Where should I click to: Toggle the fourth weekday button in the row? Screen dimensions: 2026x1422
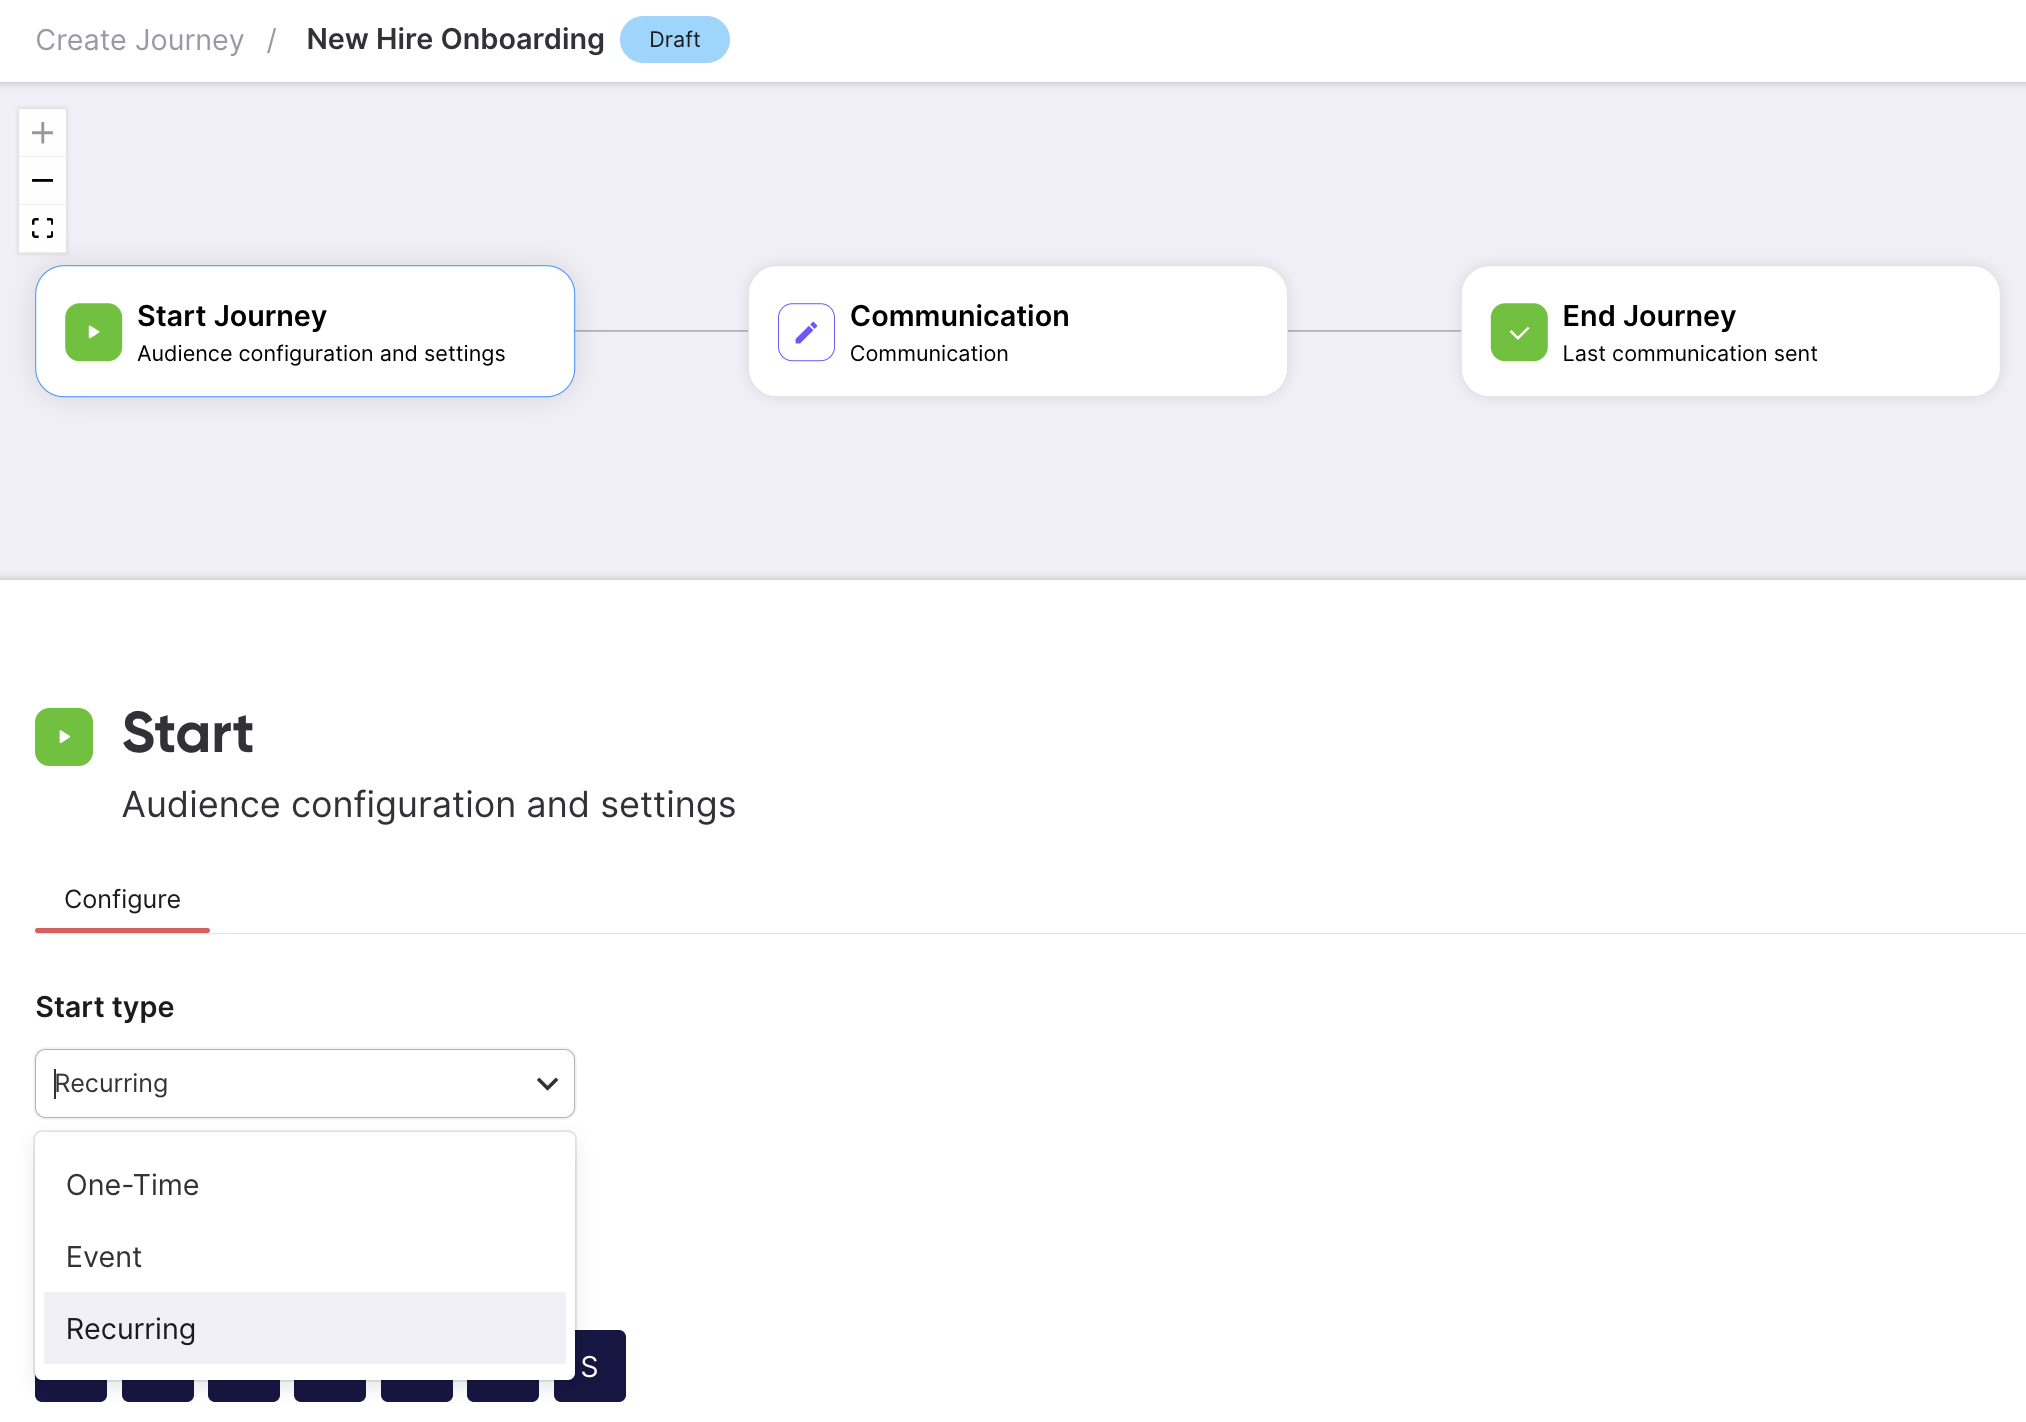coord(330,1390)
